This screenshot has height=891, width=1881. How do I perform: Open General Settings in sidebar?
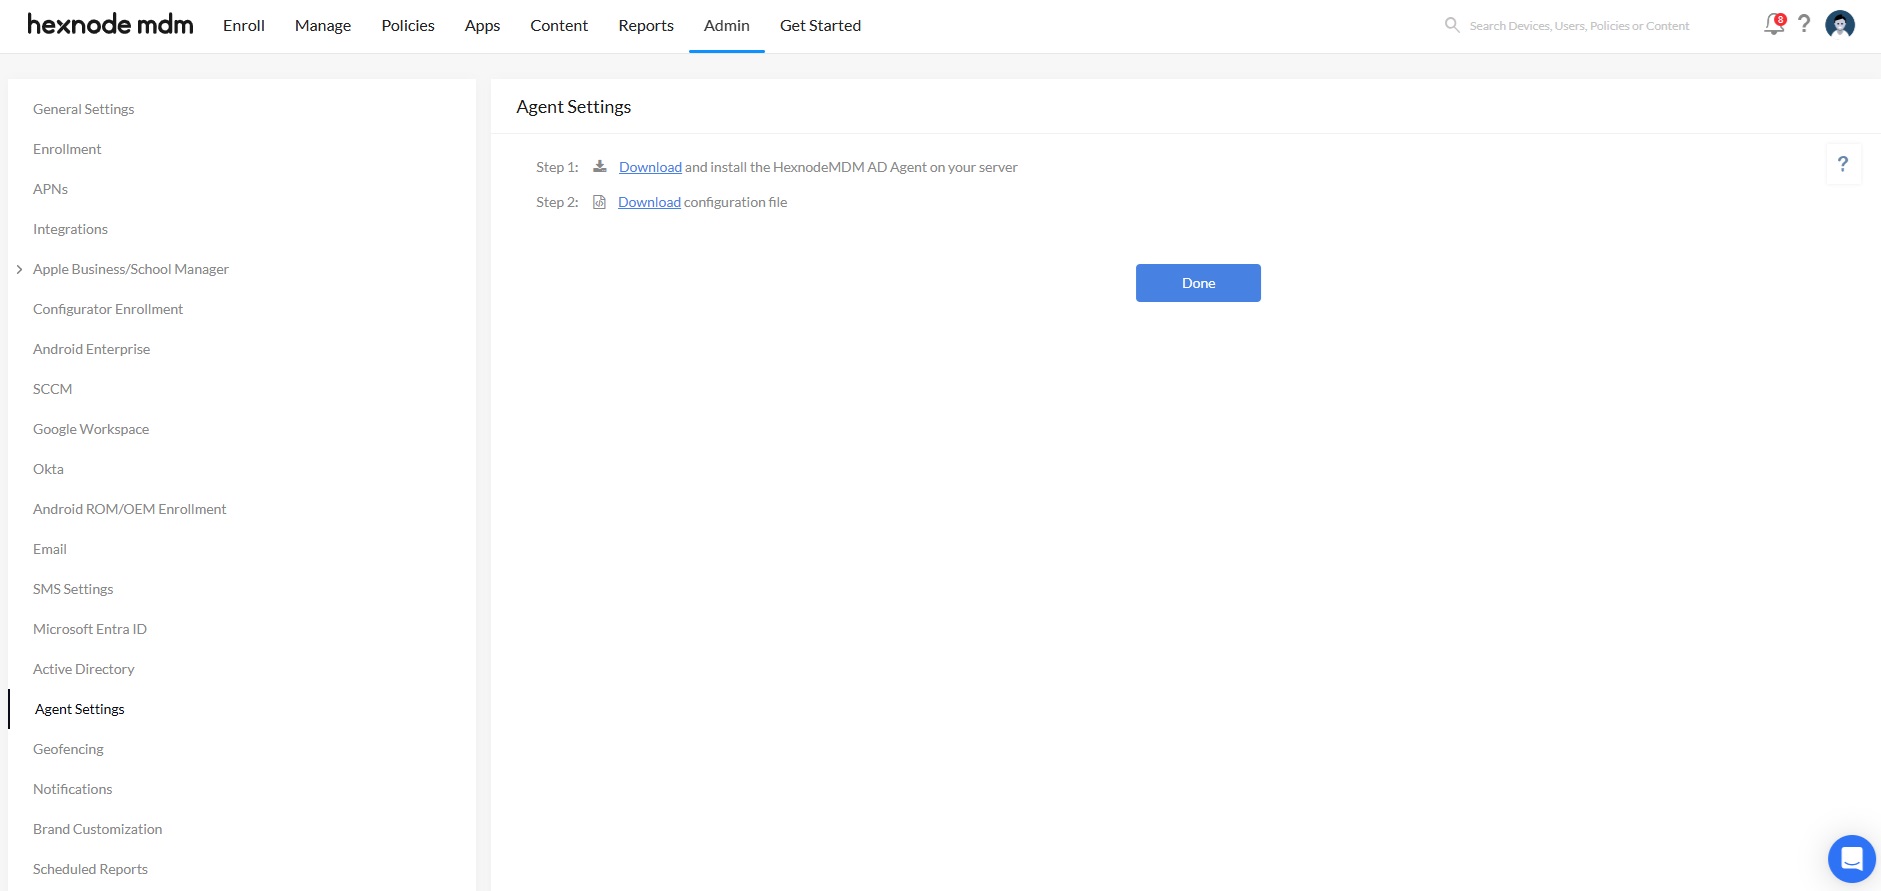84,109
